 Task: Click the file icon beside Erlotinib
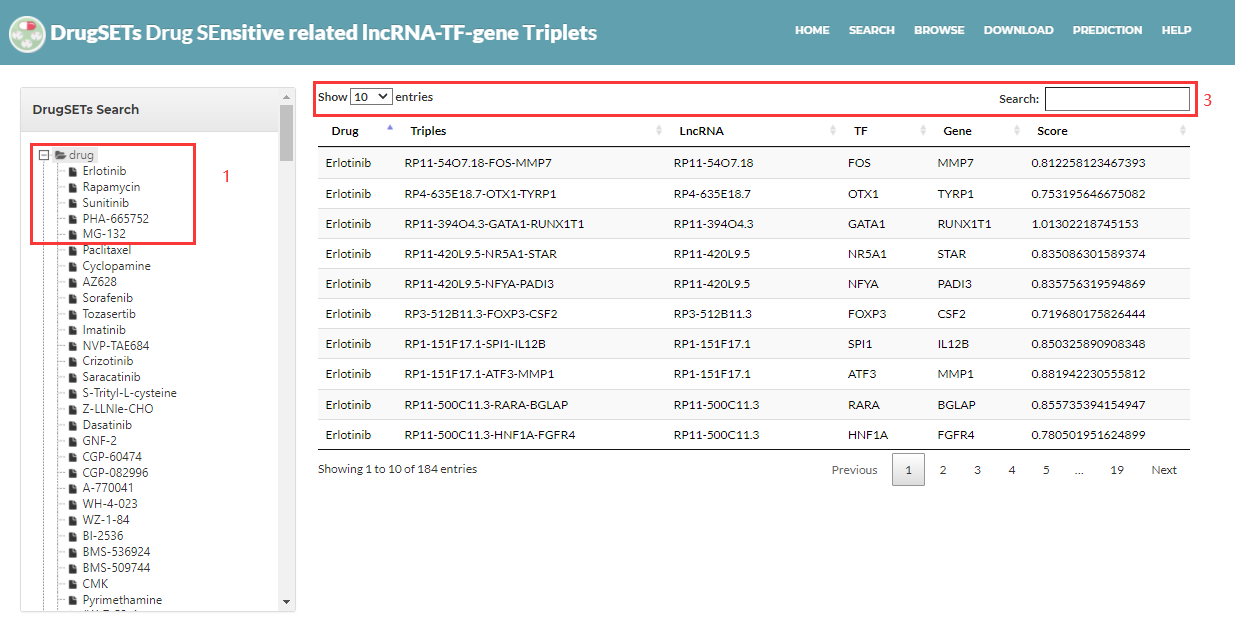[x=73, y=171]
